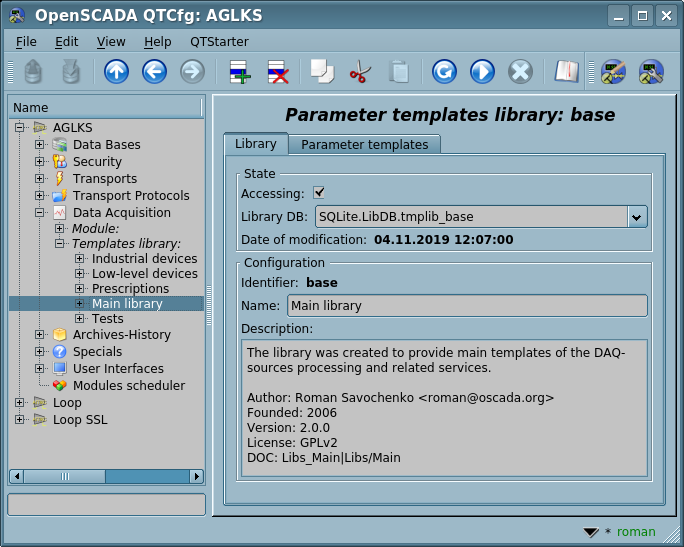Expand the Module: node

pyautogui.click(x=59, y=229)
